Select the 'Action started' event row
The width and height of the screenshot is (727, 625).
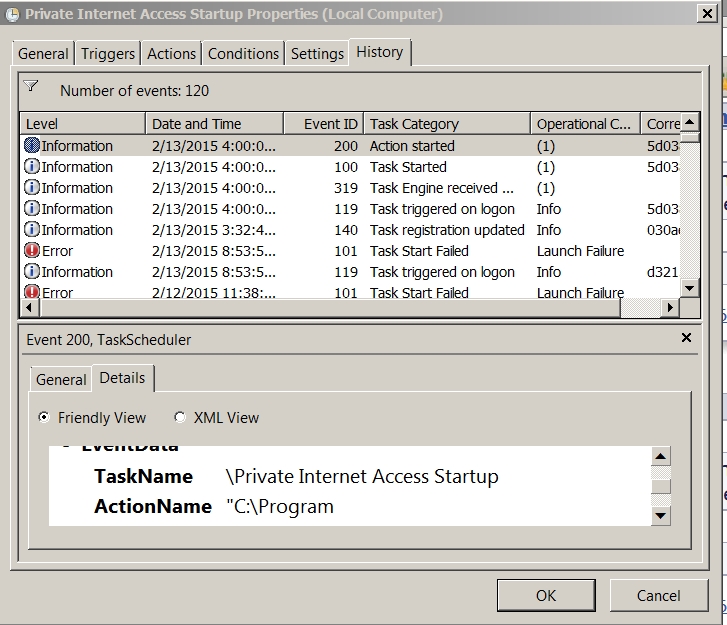point(351,146)
